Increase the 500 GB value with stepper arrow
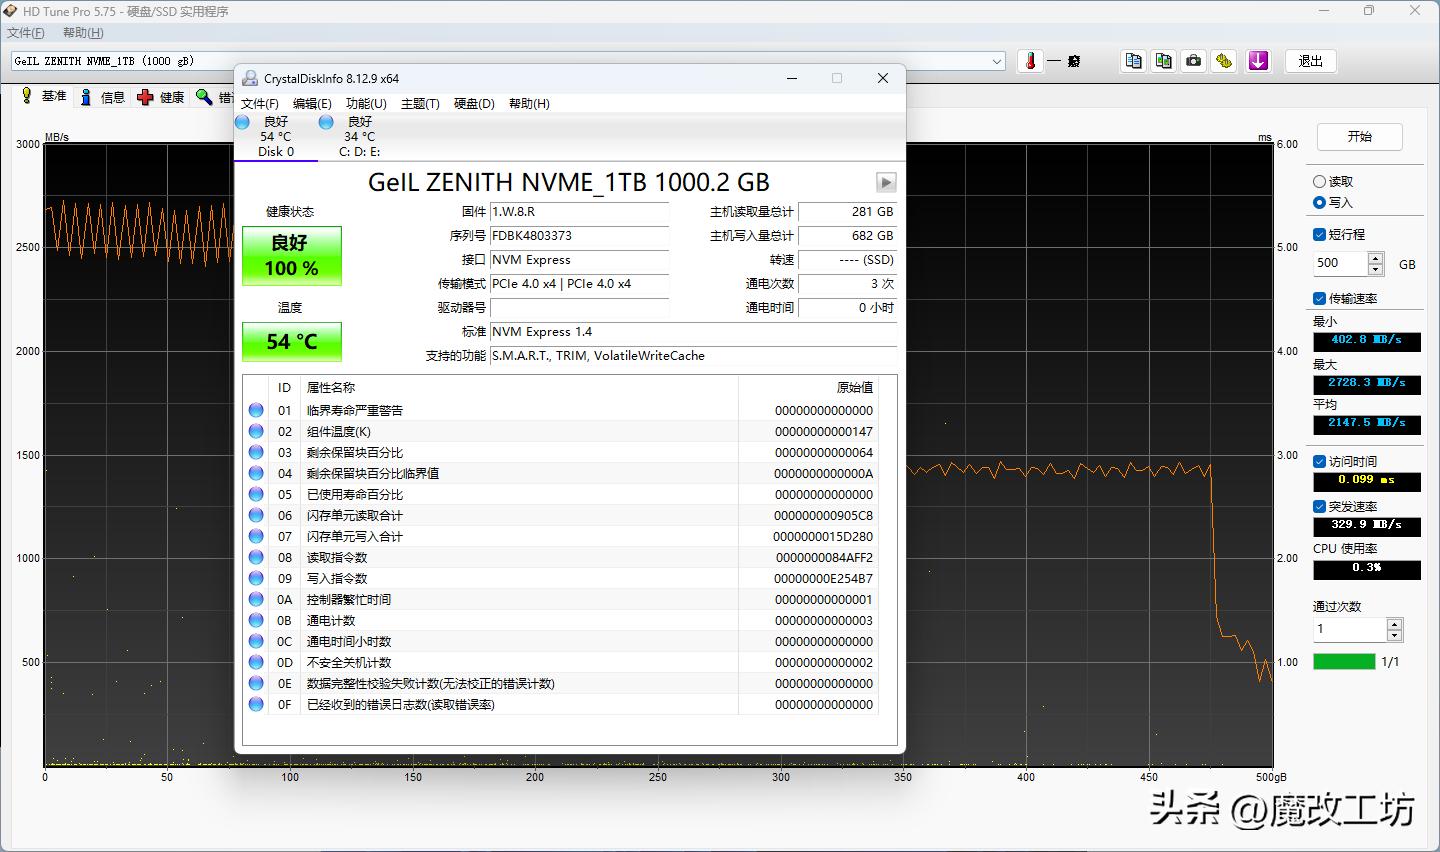Image resolution: width=1440 pixels, height=852 pixels. [1378, 257]
